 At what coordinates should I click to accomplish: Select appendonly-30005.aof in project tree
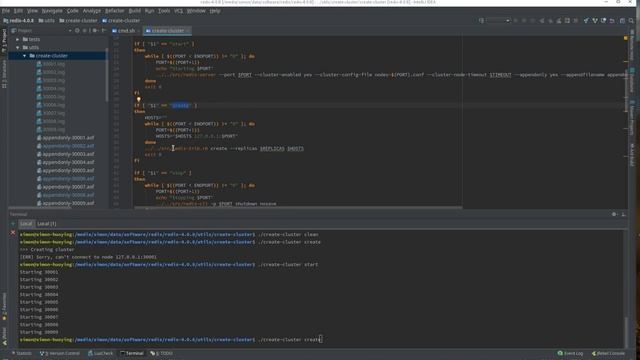click(65, 171)
